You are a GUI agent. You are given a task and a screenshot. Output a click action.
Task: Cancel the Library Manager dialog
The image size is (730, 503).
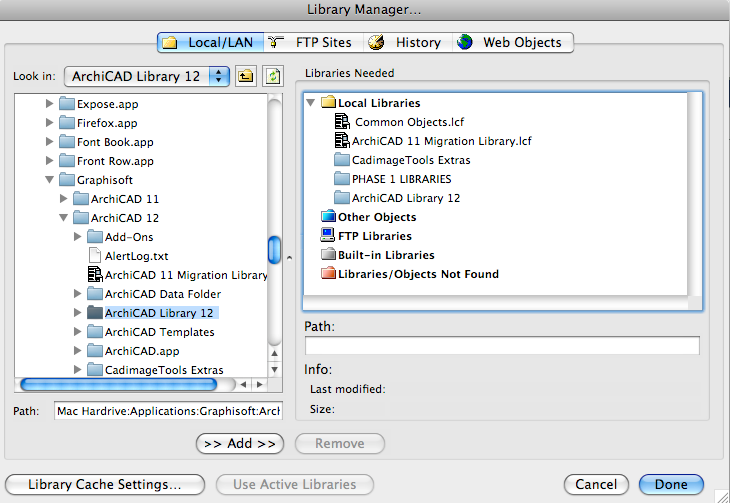tap(596, 484)
